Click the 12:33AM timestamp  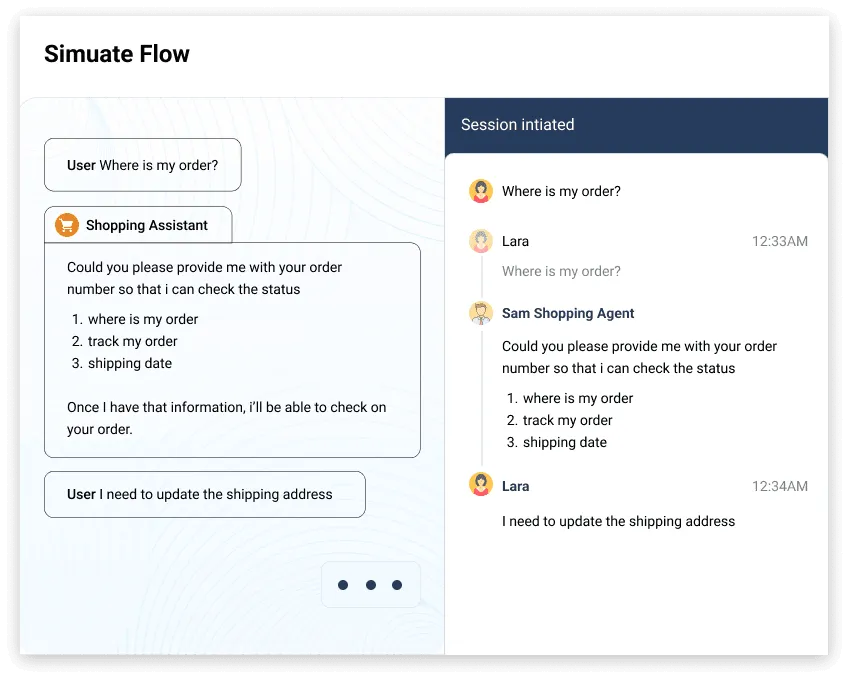tap(780, 241)
